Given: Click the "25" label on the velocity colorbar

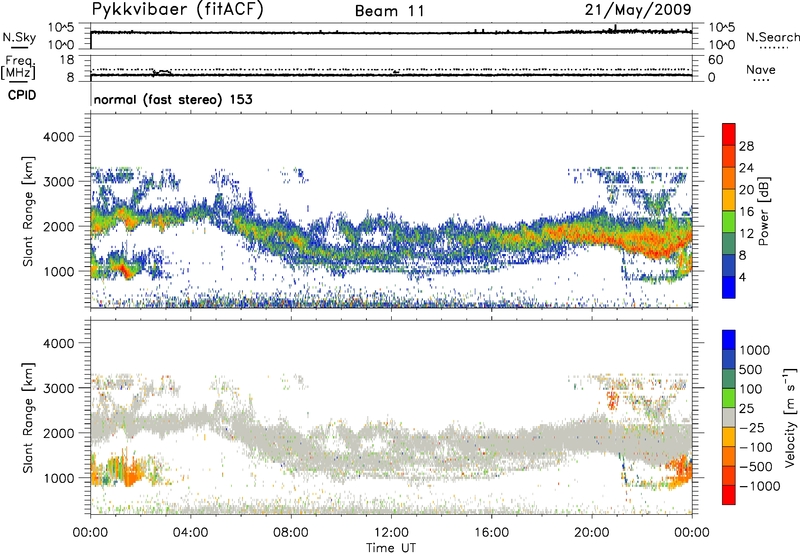Looking at the screenshot, I should click(x=747, y=408).
